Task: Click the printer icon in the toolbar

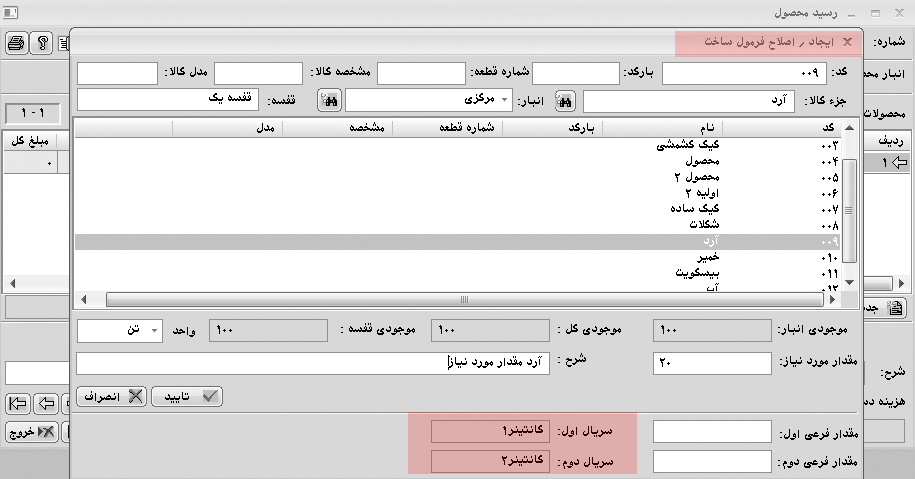Action: pyautogui.click(x=16, y=42)
